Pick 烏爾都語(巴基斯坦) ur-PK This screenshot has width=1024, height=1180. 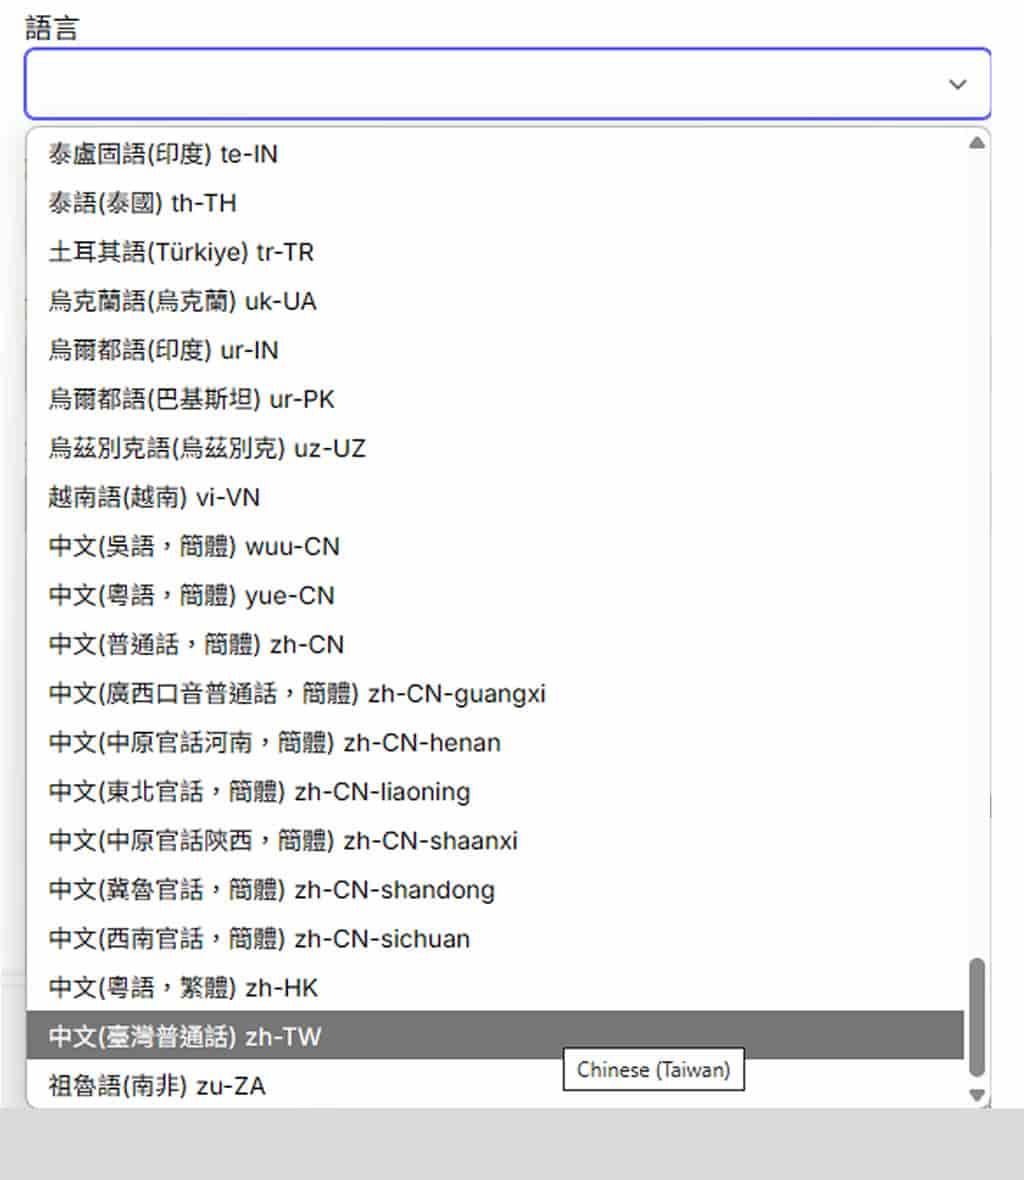(495, 399)
